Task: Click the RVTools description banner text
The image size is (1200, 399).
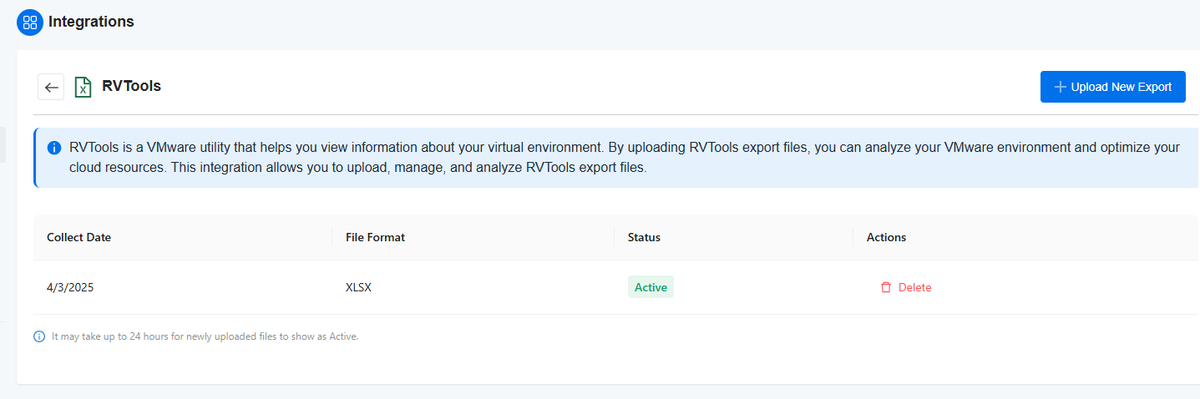Action: tap(625, 157)
